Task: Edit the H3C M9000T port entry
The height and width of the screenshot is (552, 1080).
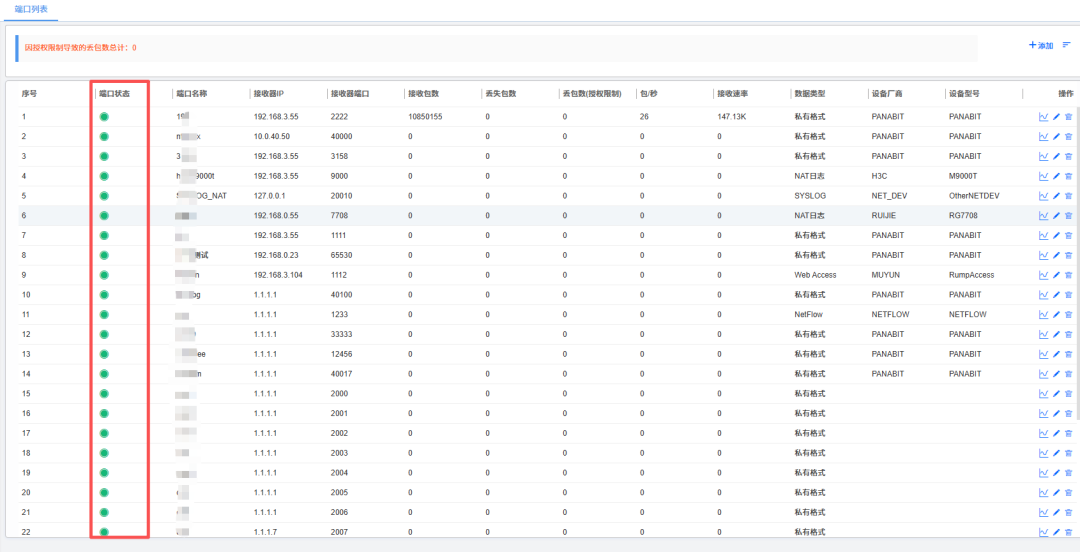Action: point(1057,176)
